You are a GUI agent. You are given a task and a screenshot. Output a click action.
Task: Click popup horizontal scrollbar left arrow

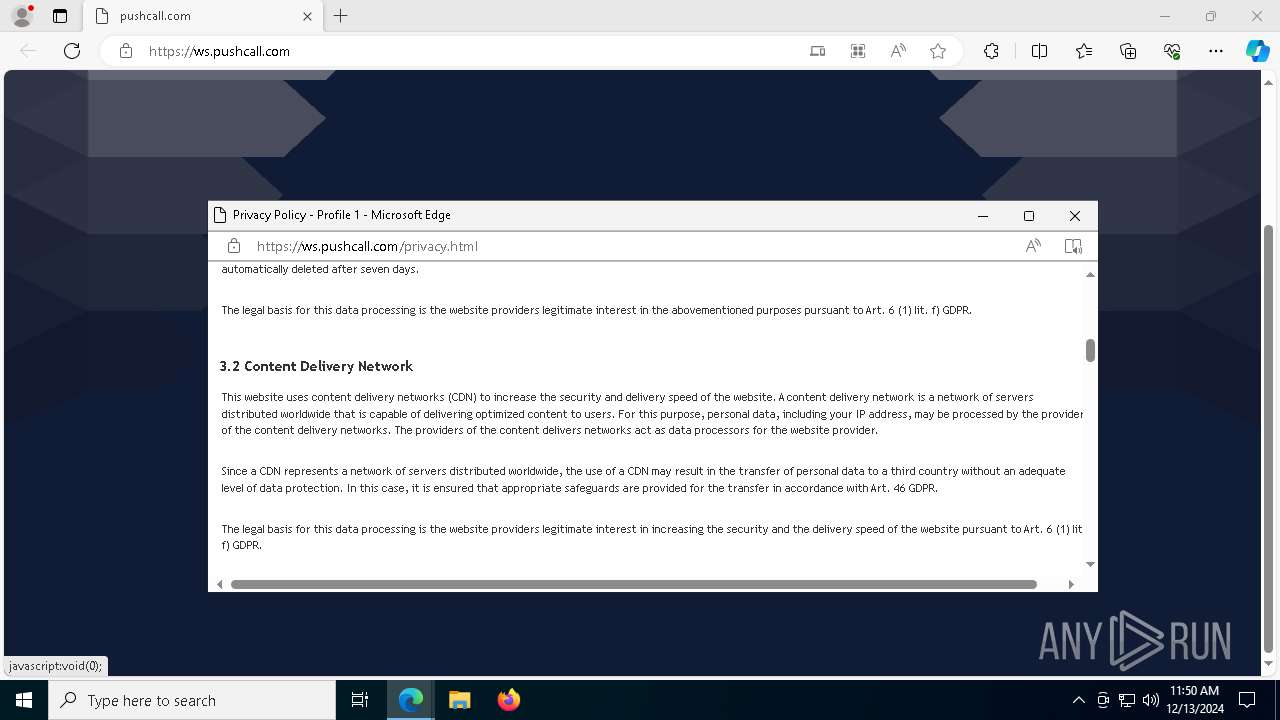pos(220,584)
